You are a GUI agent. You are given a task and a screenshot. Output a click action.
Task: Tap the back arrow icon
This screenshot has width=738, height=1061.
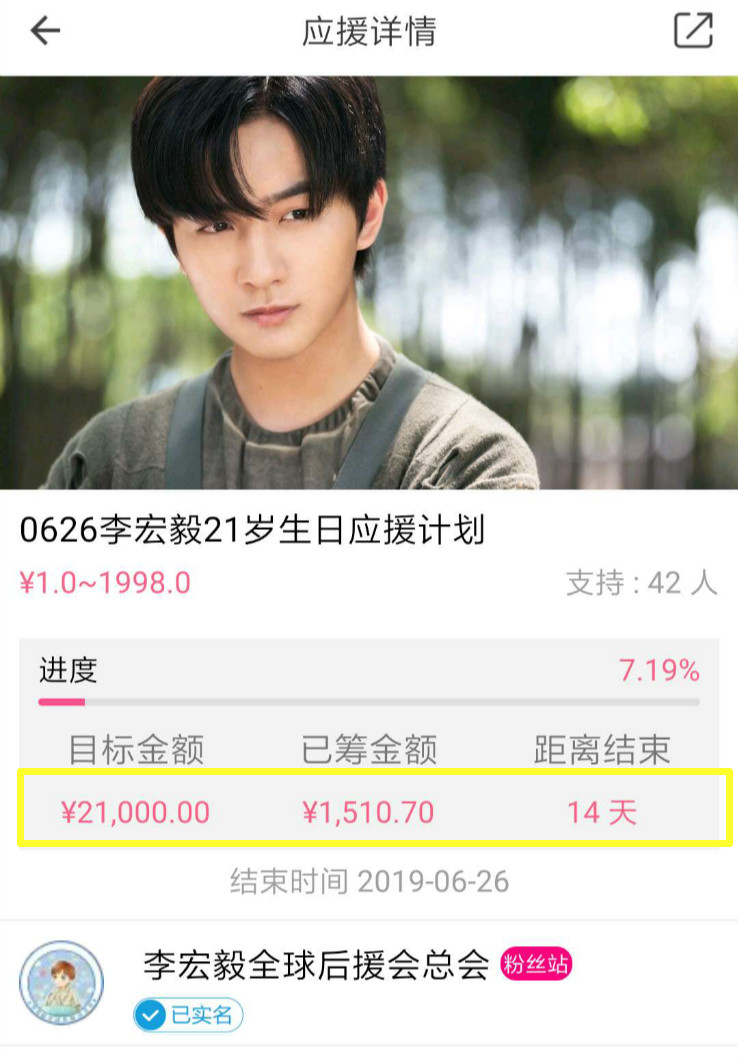pyautogui.click(x=45, y=30)
